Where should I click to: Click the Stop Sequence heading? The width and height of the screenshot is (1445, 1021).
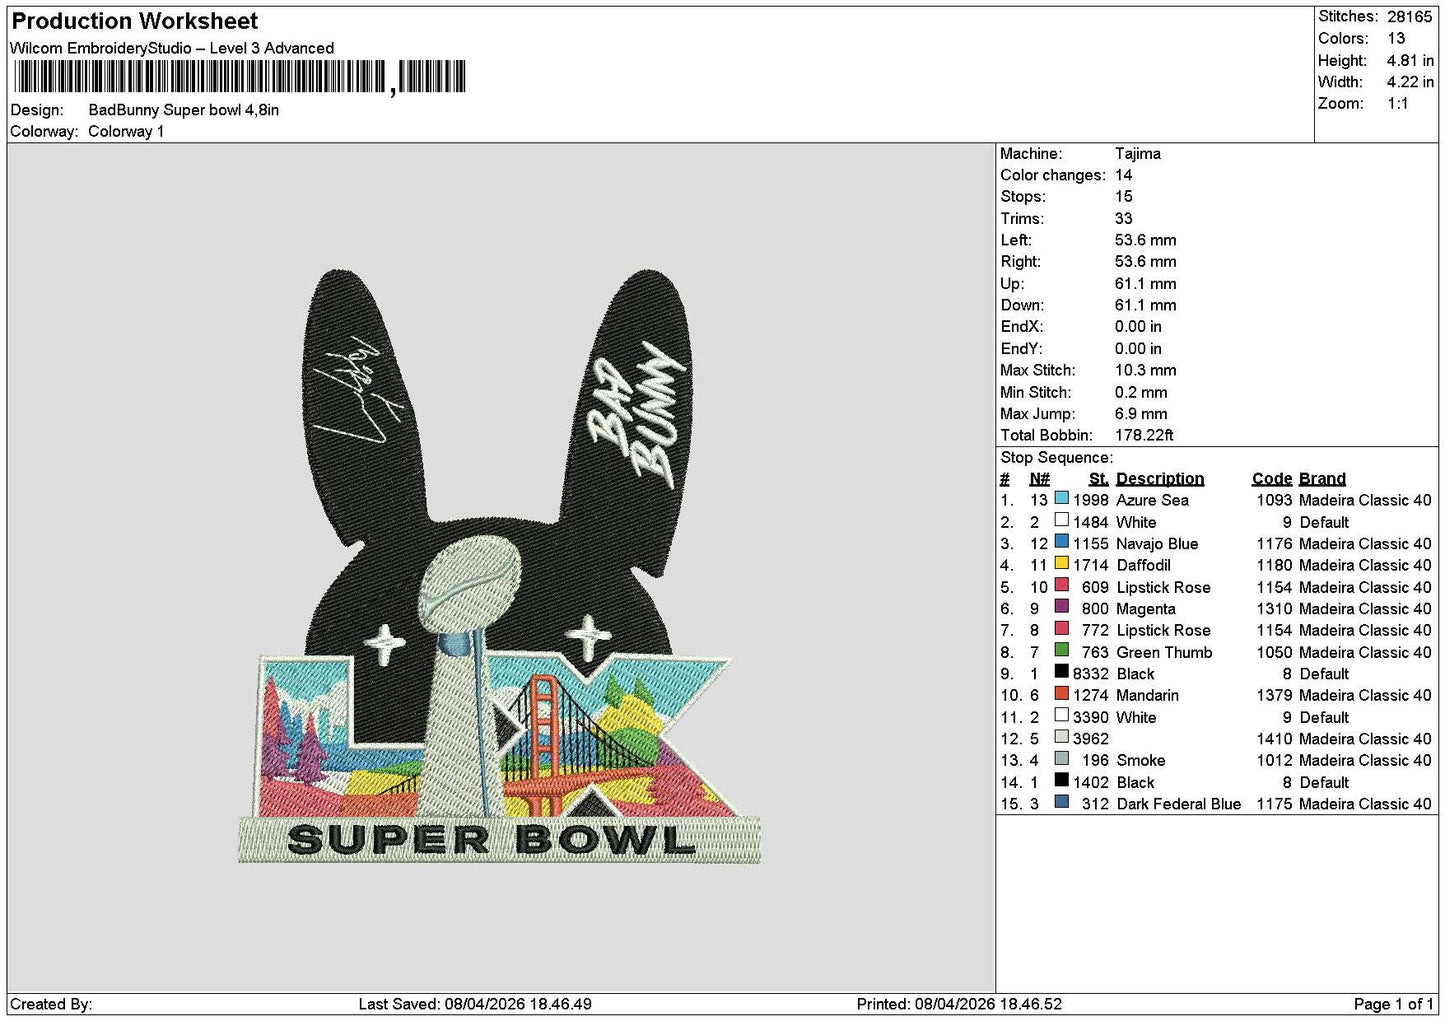click(x=1056, y=457)
